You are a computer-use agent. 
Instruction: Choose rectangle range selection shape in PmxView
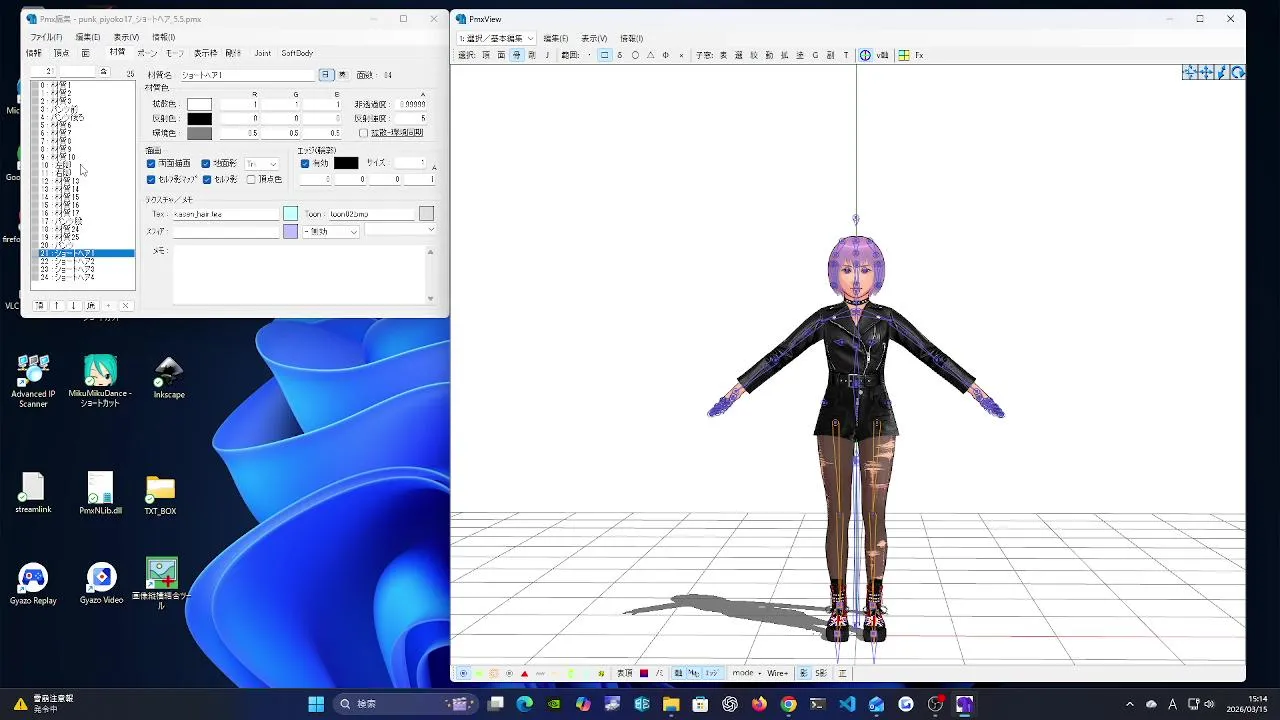605,55
